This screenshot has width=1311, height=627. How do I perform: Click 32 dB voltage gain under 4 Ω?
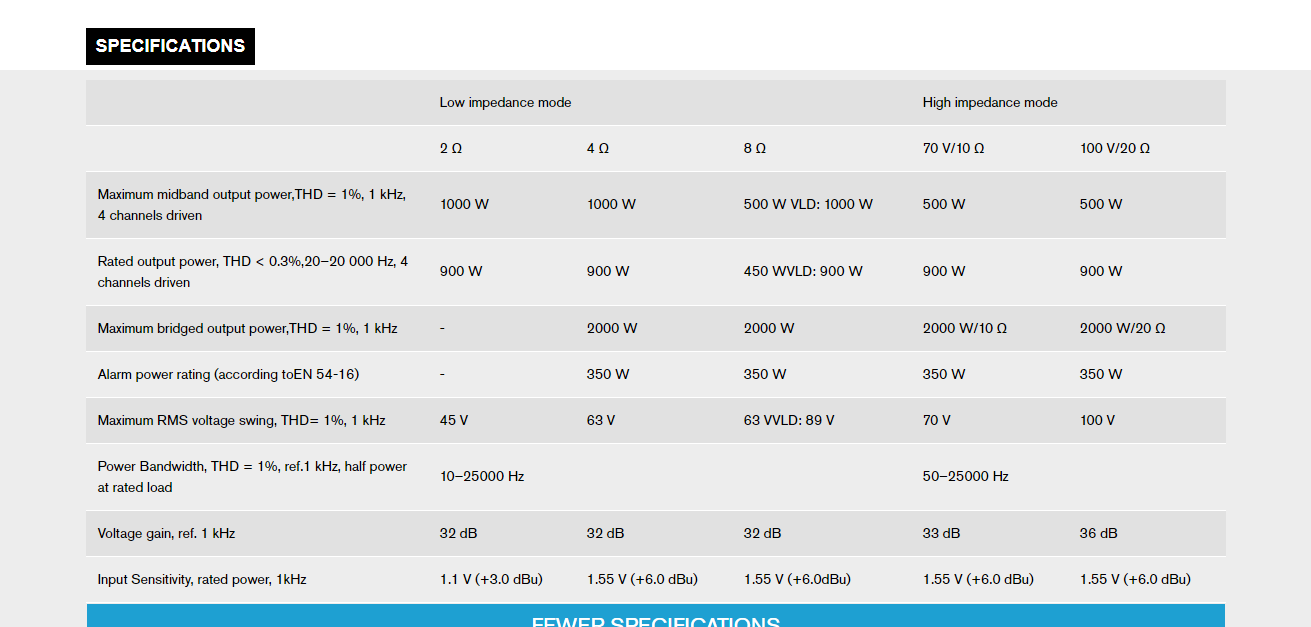606,534
